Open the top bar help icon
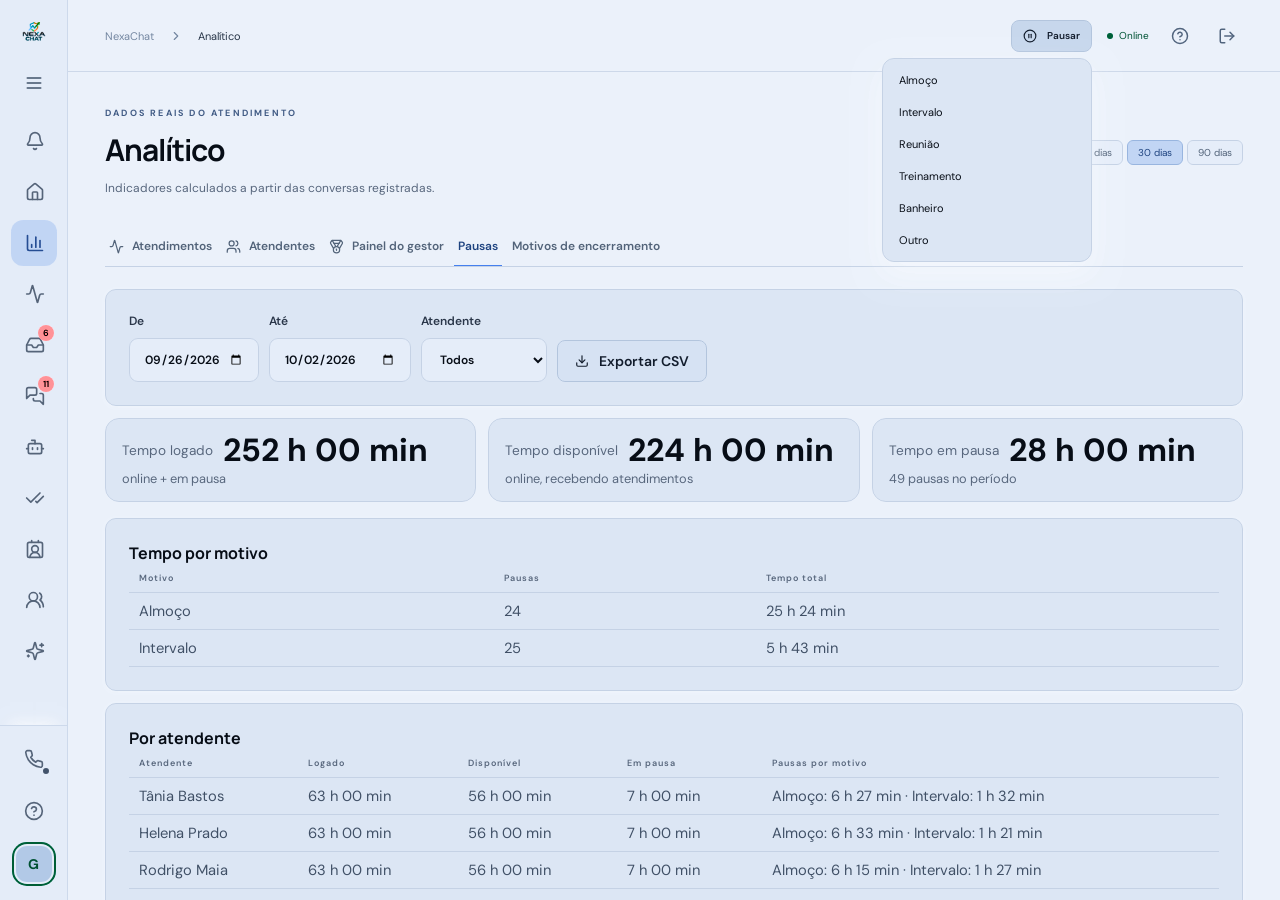The height and width of the screenshot is (900, 1280). pyautogui.click(x=1180, y=36)
